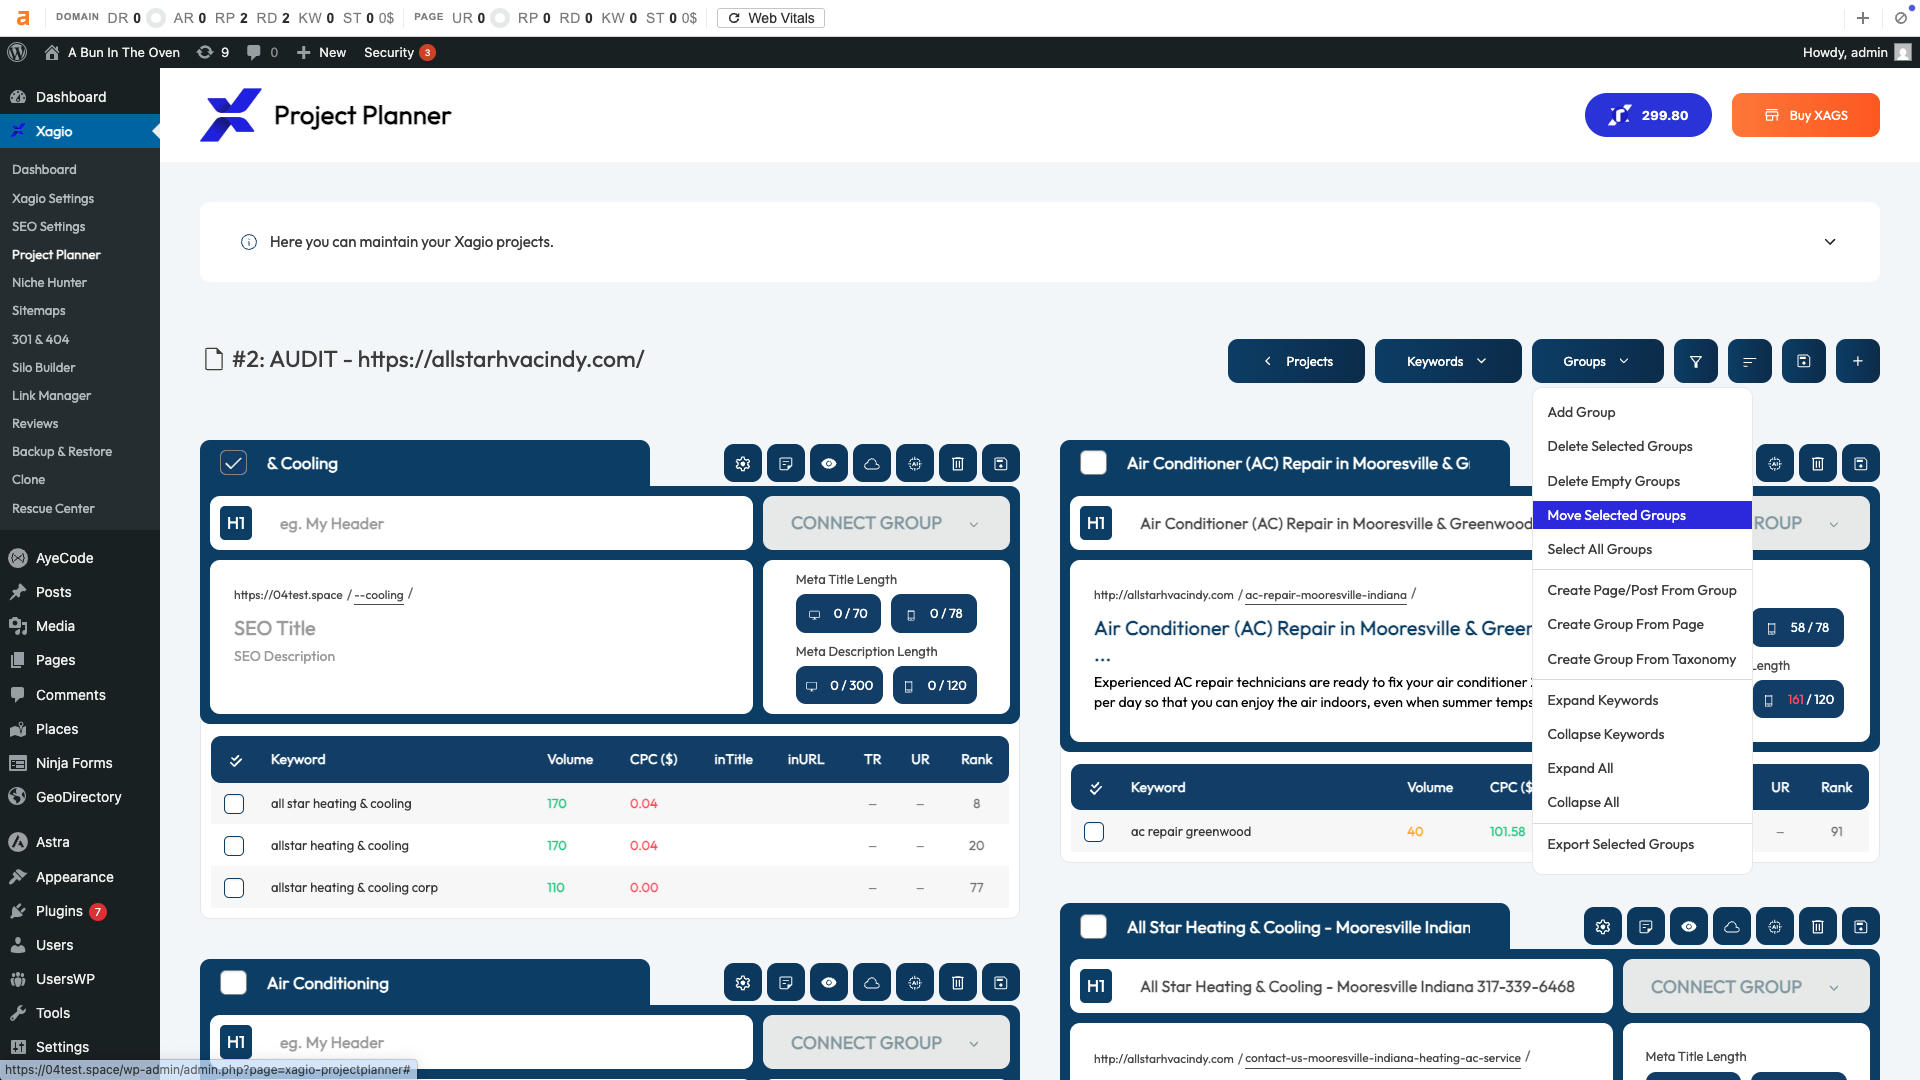This screenshot has width=1920, height=1080.
Task: Open CONNECT GROUP dropdown for All Star Heating
Action: 1746,987
